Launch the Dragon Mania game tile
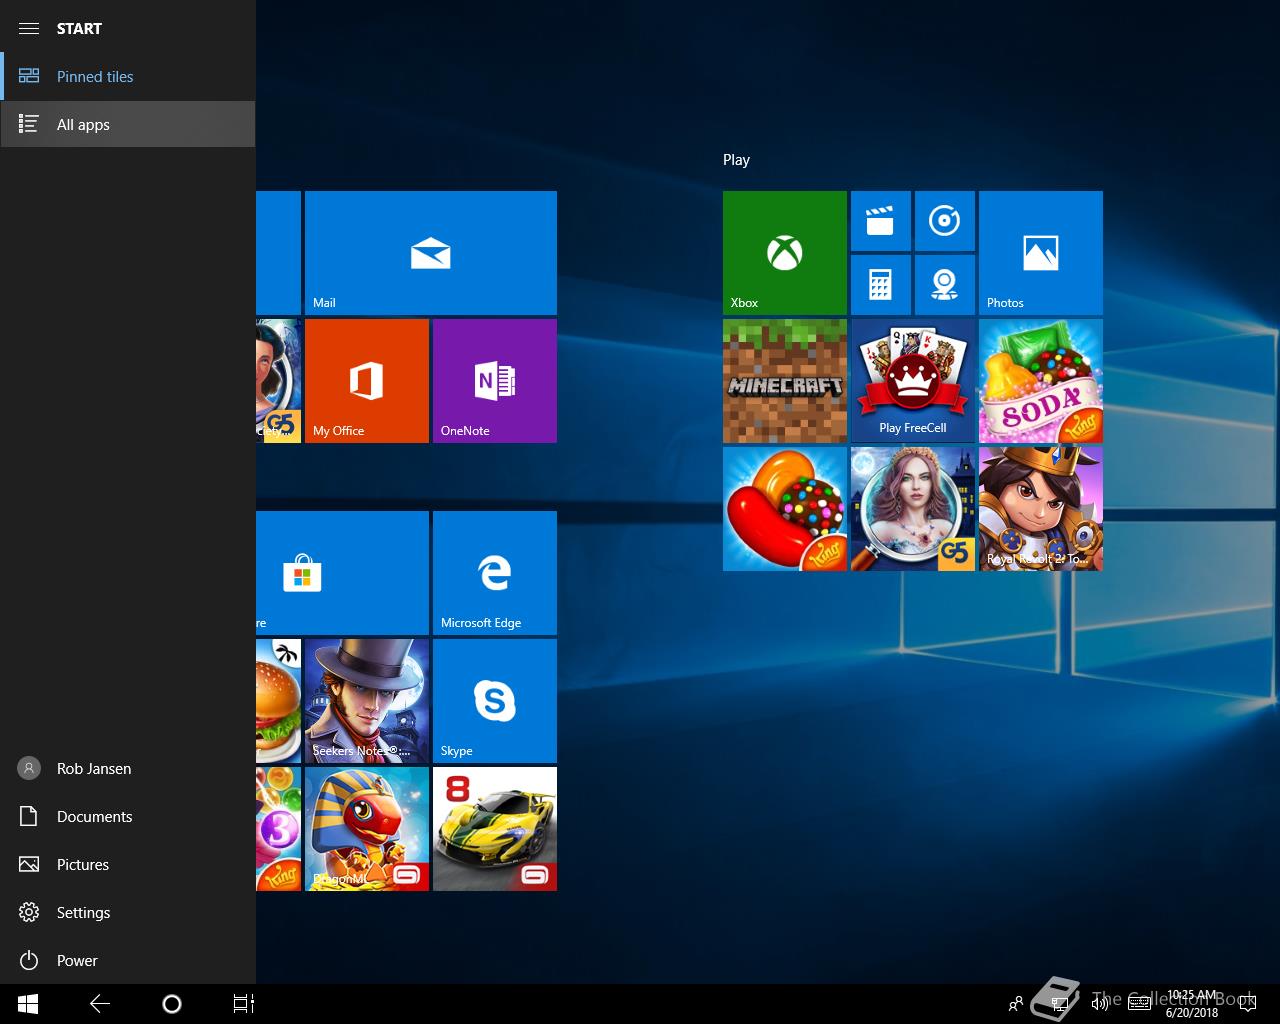 (x=367, y=829)
